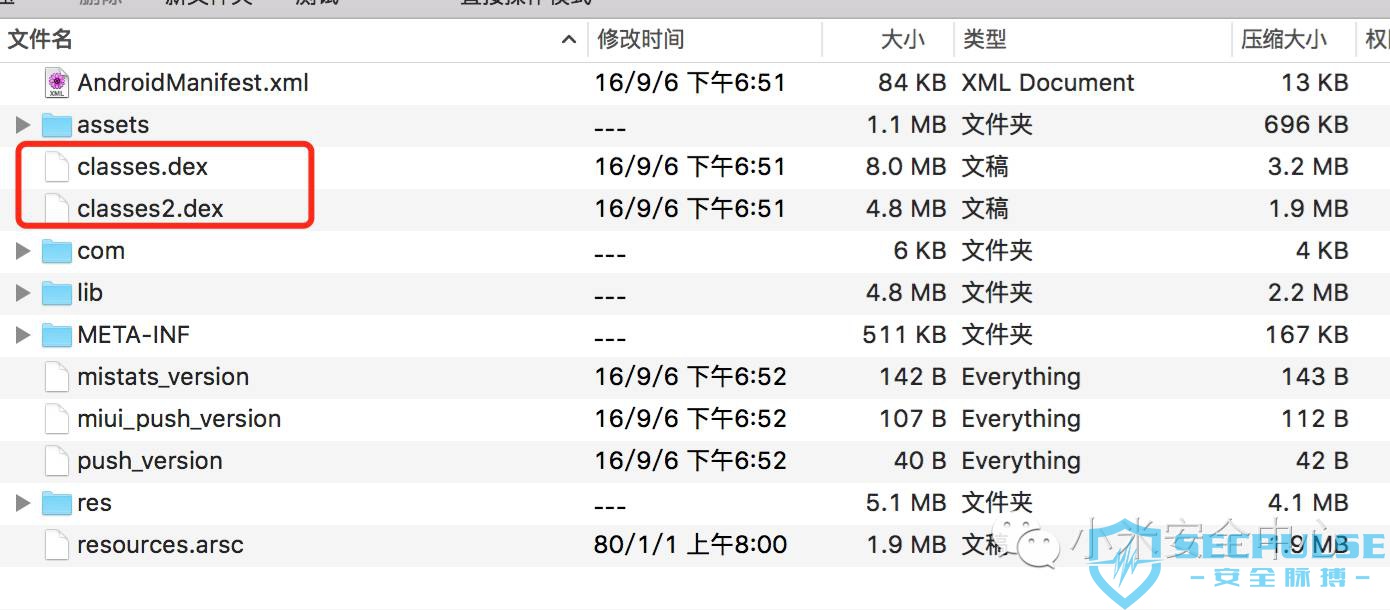The width and height of the screenshot is (1390, 610).
Task: Click the res folder icon
Action: pyautogui.click(x=57, y=503)
